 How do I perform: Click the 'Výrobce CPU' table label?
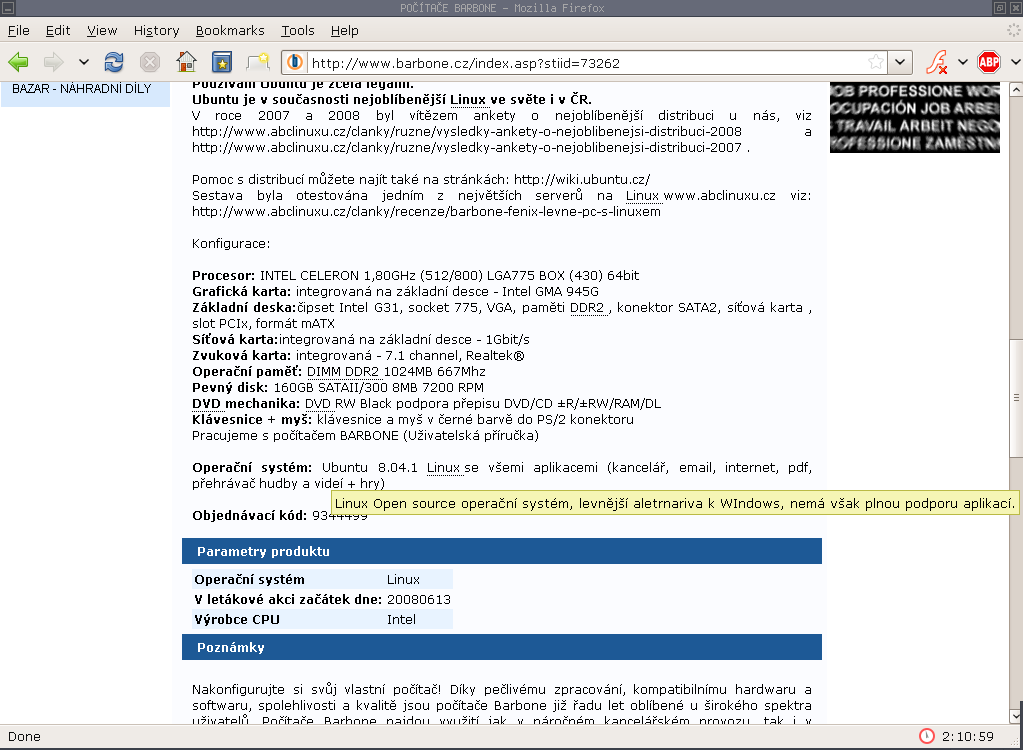point(237,620)
